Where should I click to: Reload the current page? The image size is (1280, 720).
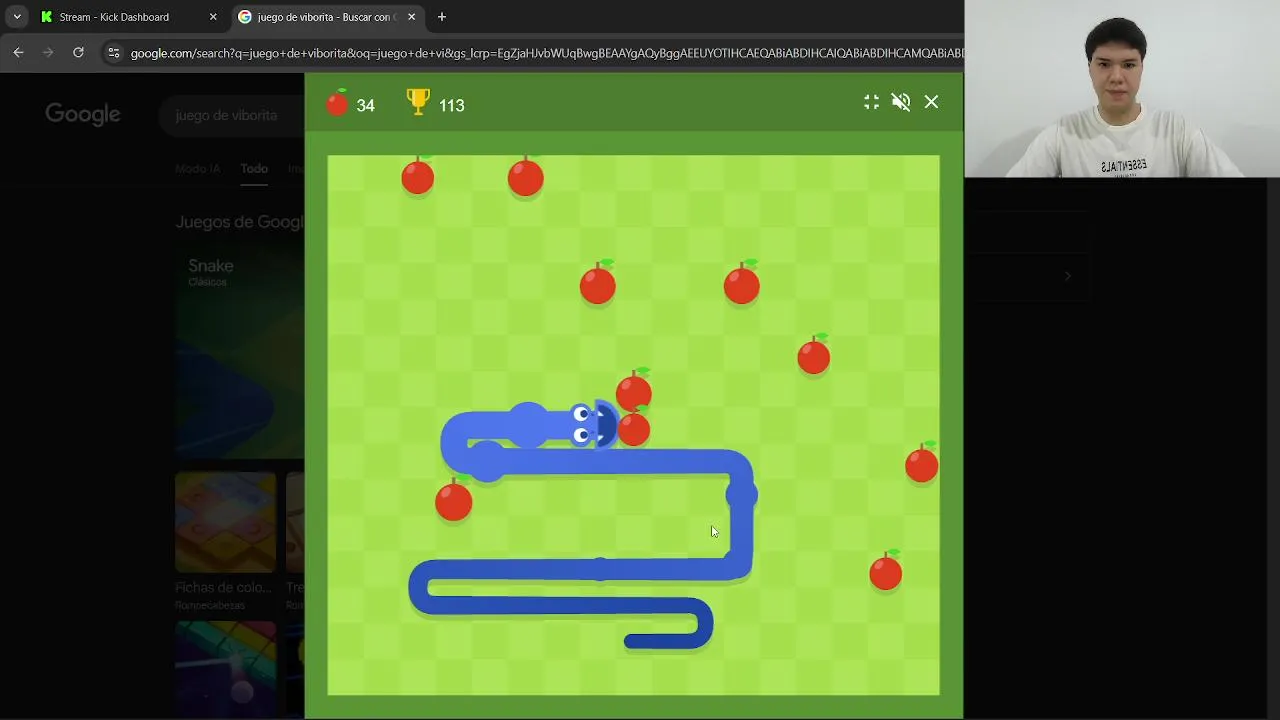click(x=78, y=52)
